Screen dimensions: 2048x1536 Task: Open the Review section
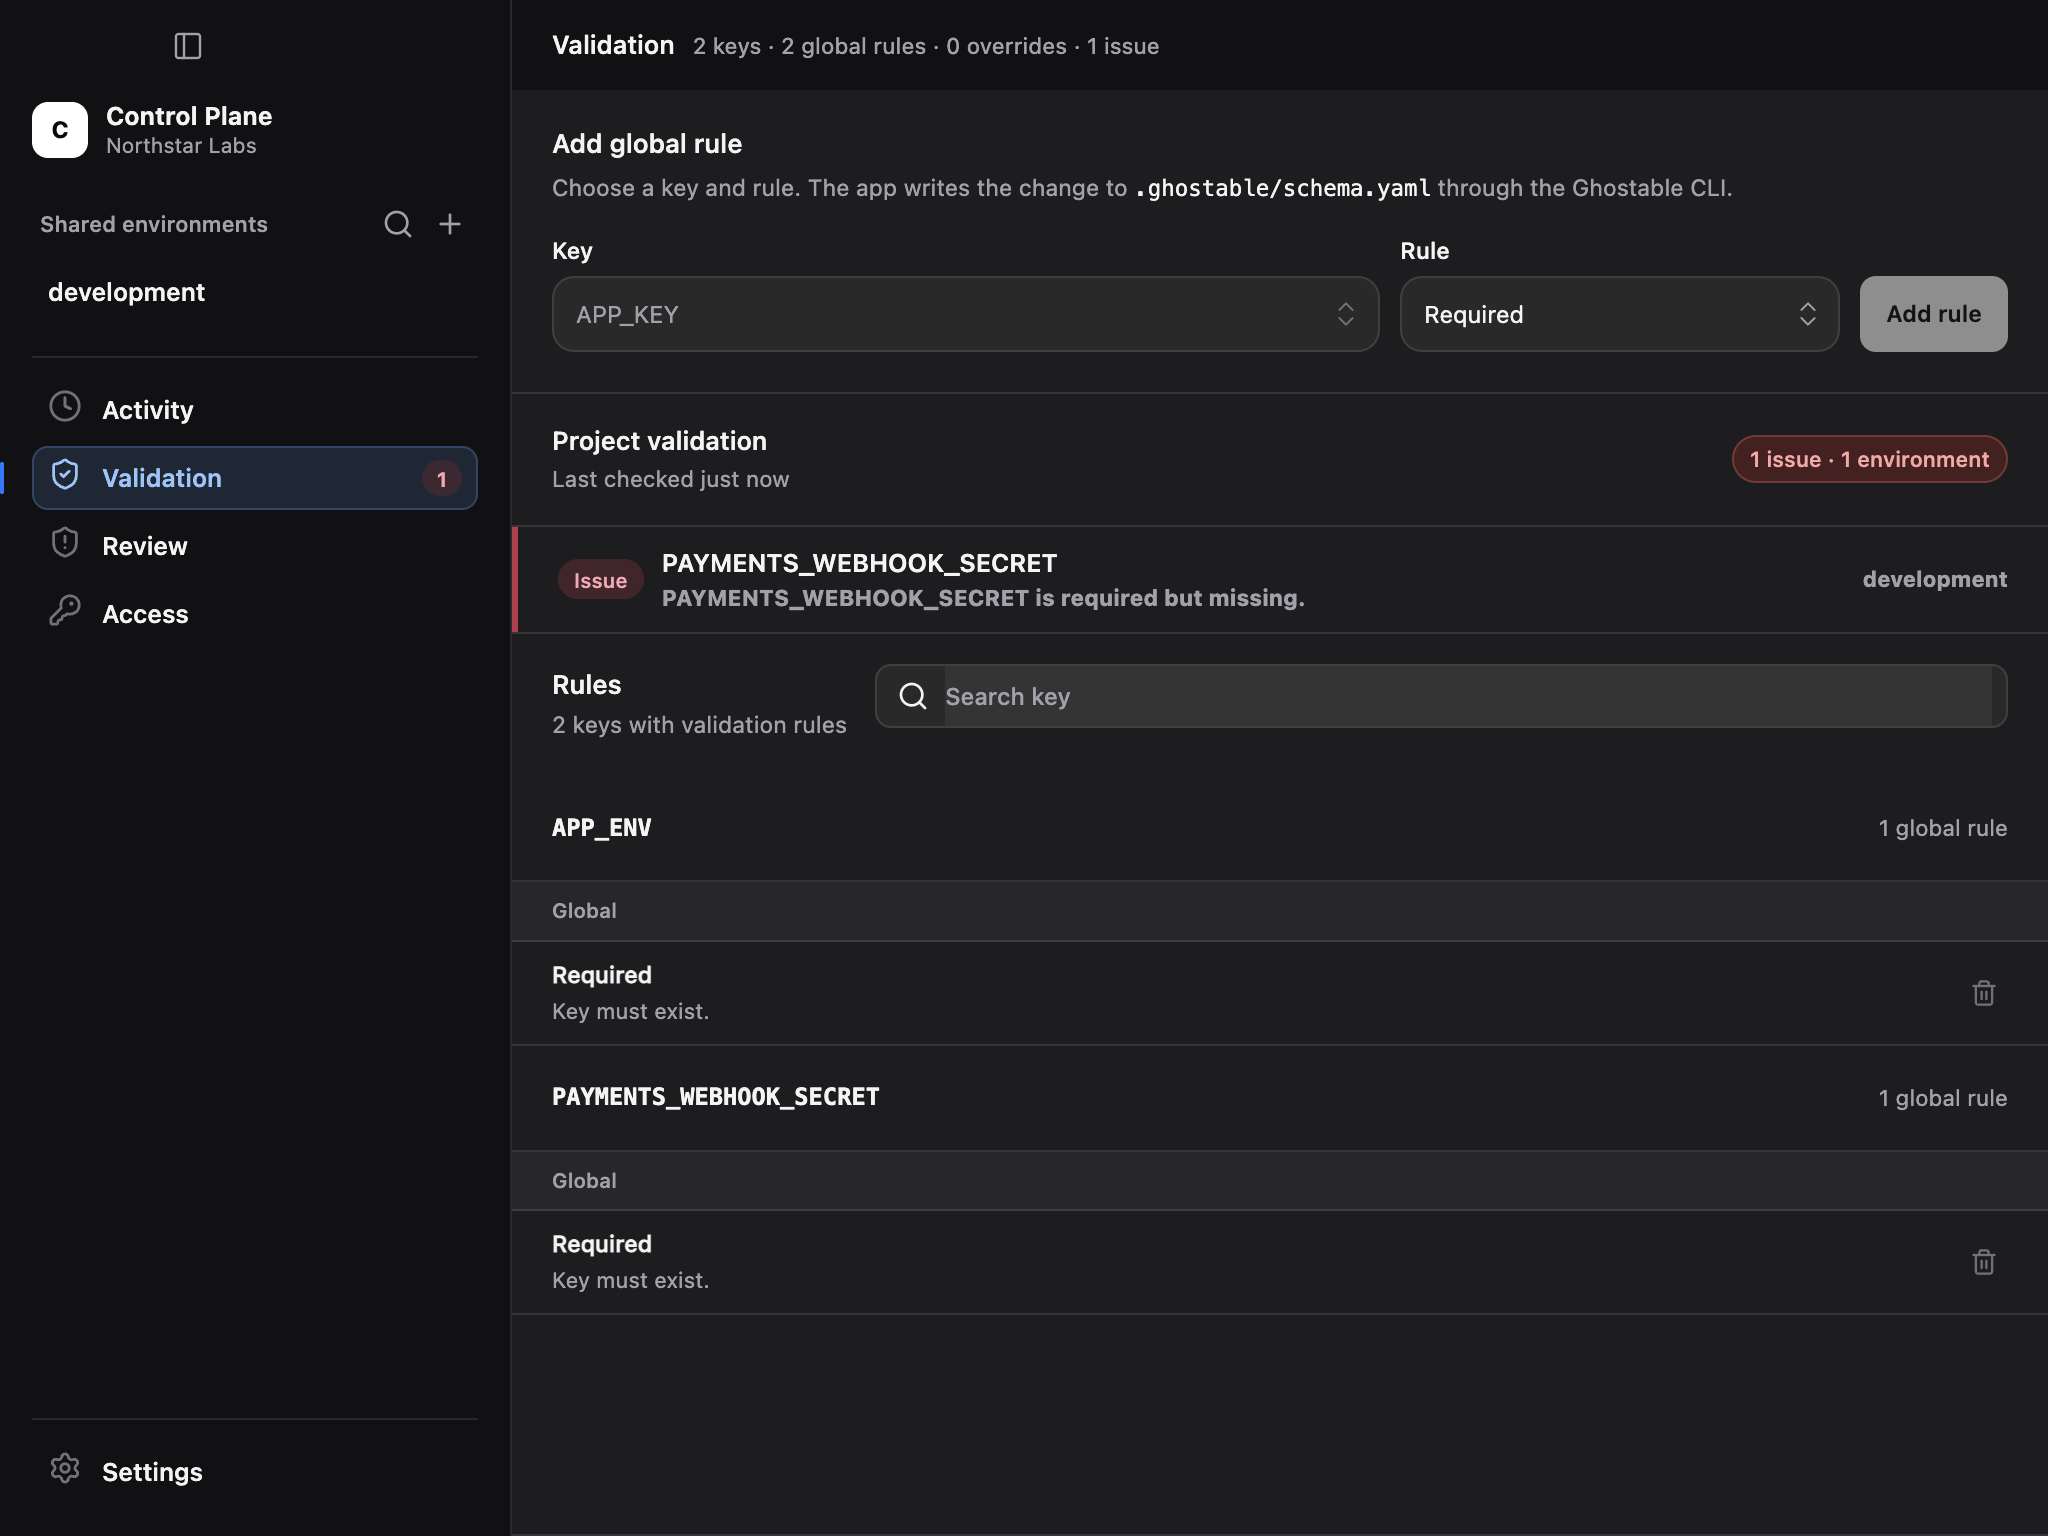(255, 546)
